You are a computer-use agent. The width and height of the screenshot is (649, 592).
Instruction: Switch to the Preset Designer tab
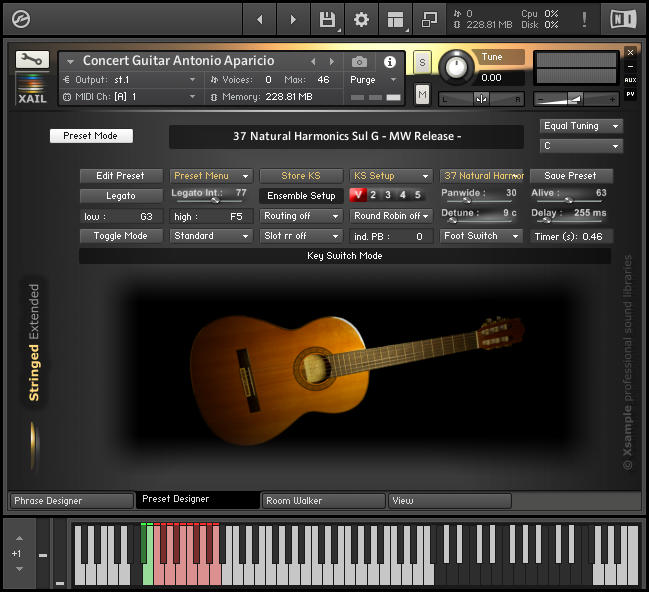tap(198, 500)
